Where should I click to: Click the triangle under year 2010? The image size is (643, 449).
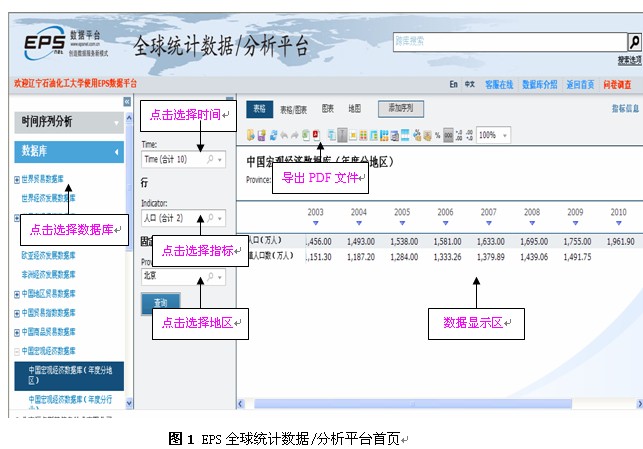point(618,223)
